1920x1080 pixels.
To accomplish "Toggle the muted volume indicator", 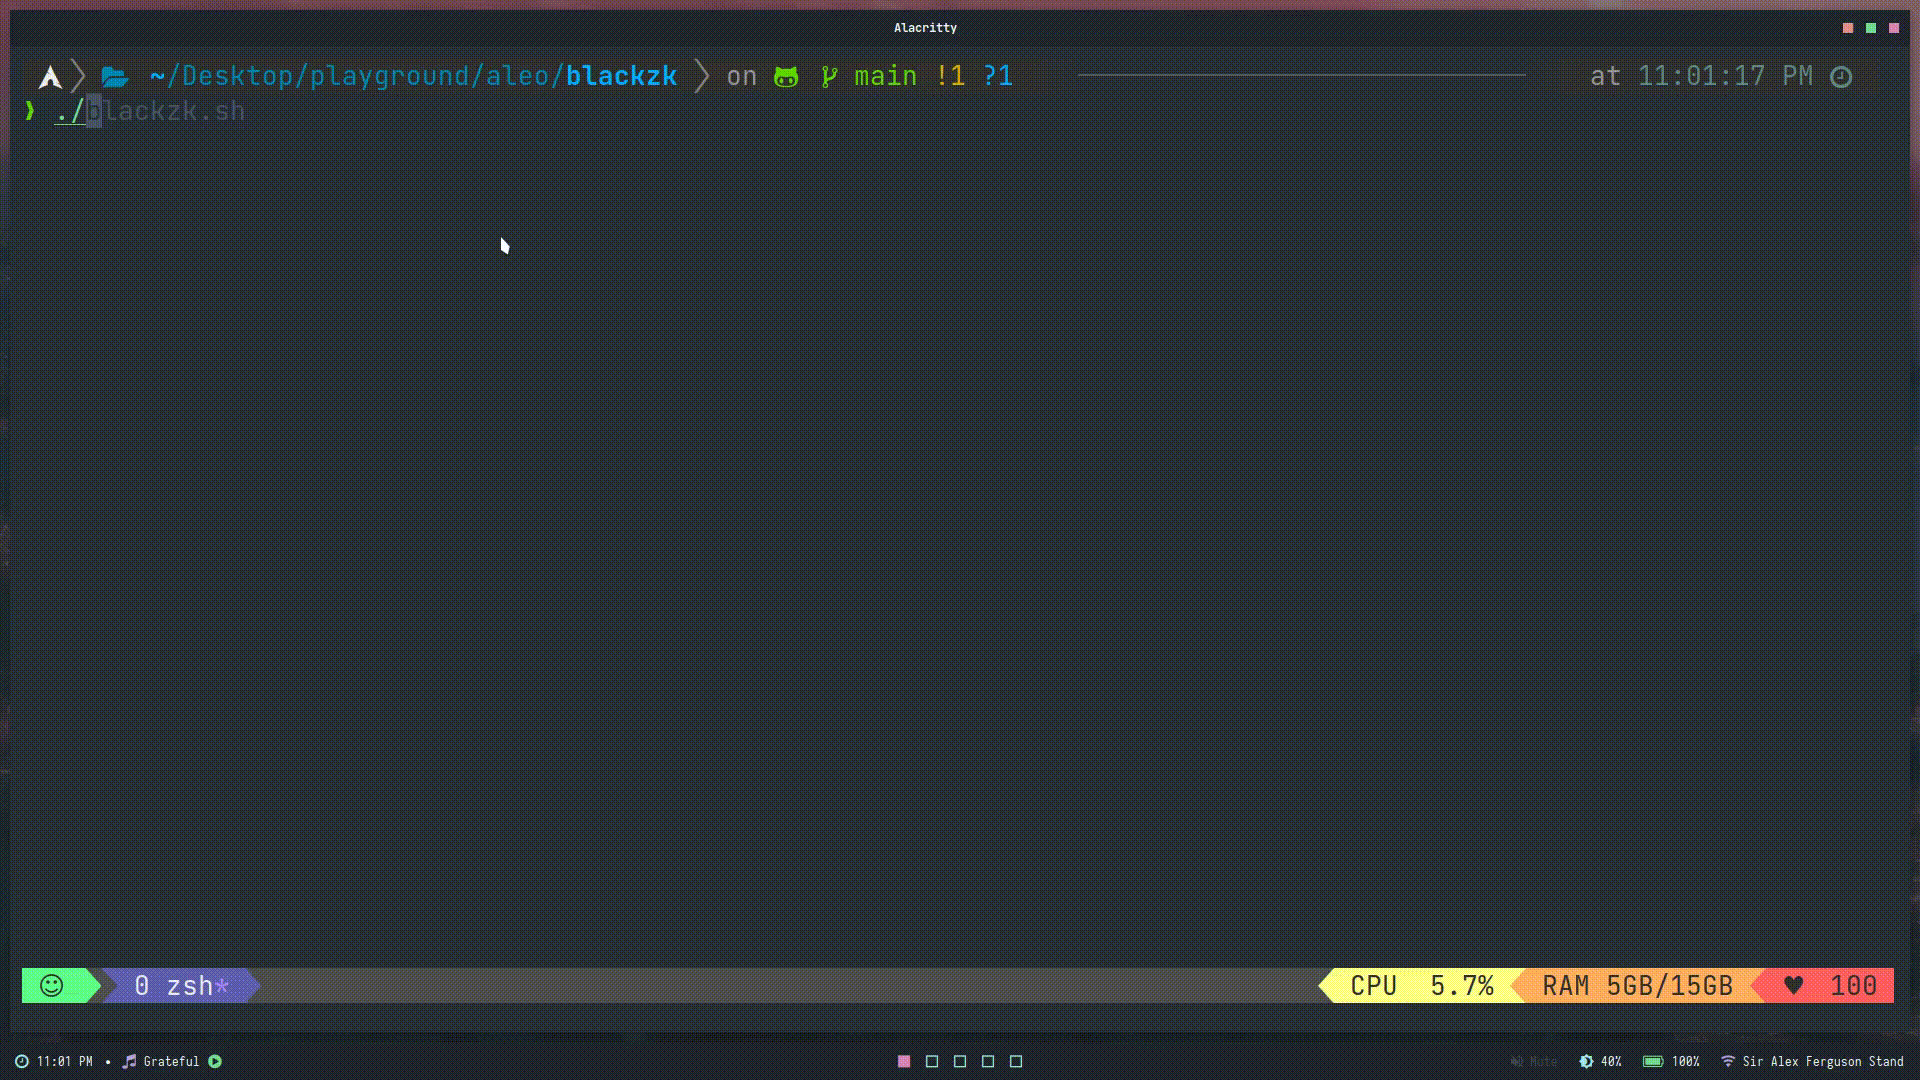I will (1533, 1061).
